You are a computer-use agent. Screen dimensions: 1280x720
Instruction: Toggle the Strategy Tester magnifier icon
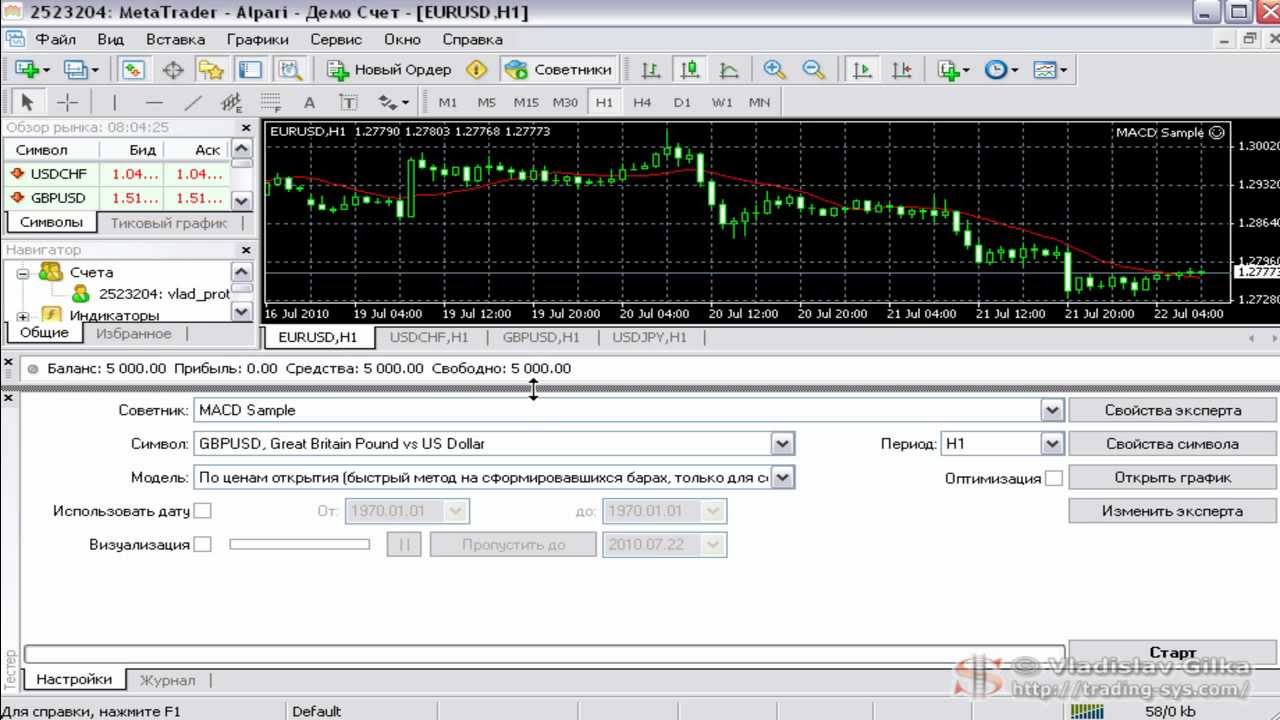pos(290,70)
